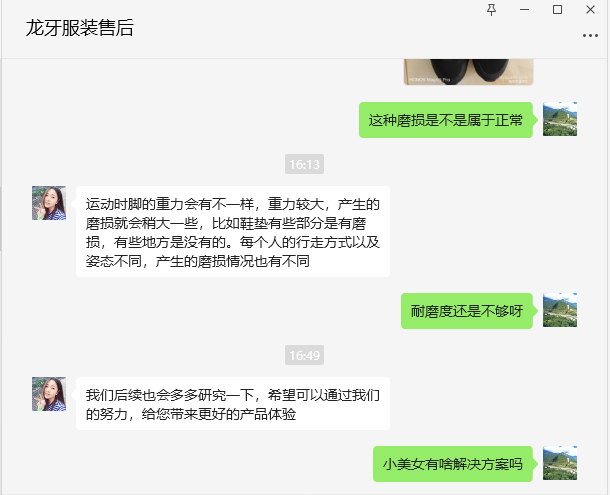Viewport: 610px width, 495px height.
Task: Select the green bubble 小美女有啥解决方案吗
Action: point(453,464)
